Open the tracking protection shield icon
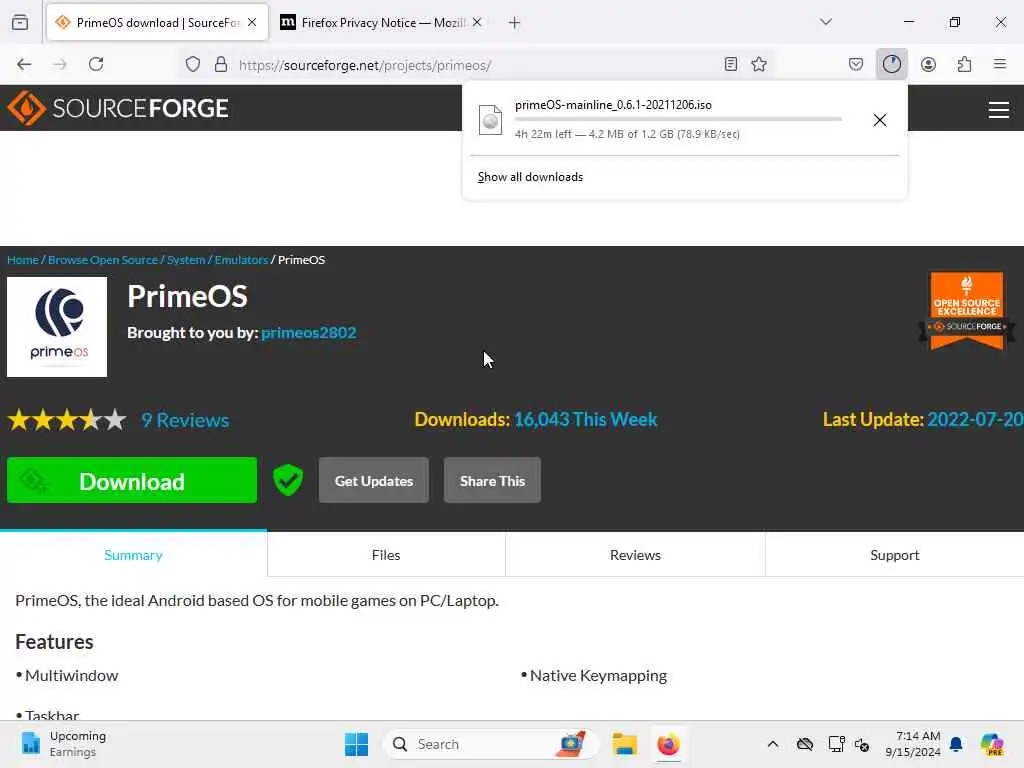This screenshot has height=768, width=1024. point(193,64)
